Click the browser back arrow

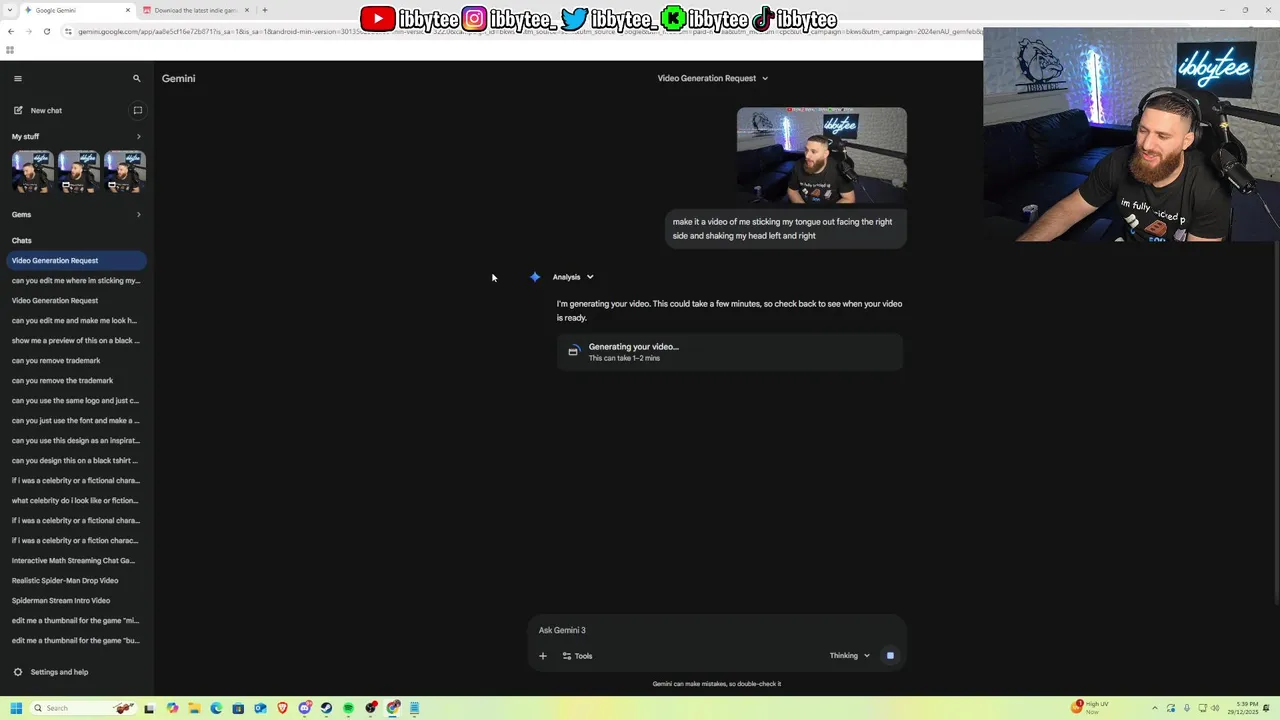click(11, 31)
